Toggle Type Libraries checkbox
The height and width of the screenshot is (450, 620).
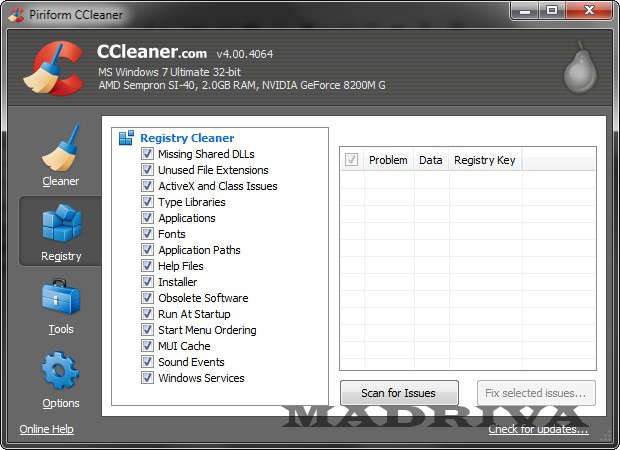(x=147, y=202)
